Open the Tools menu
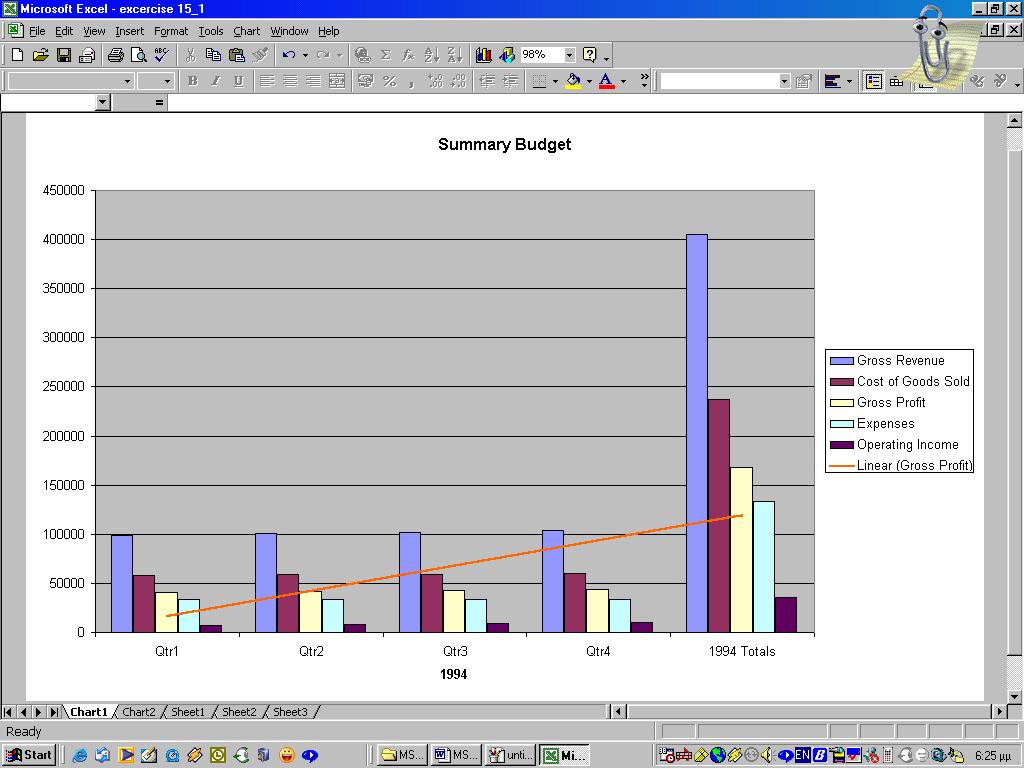 point(211,31)
